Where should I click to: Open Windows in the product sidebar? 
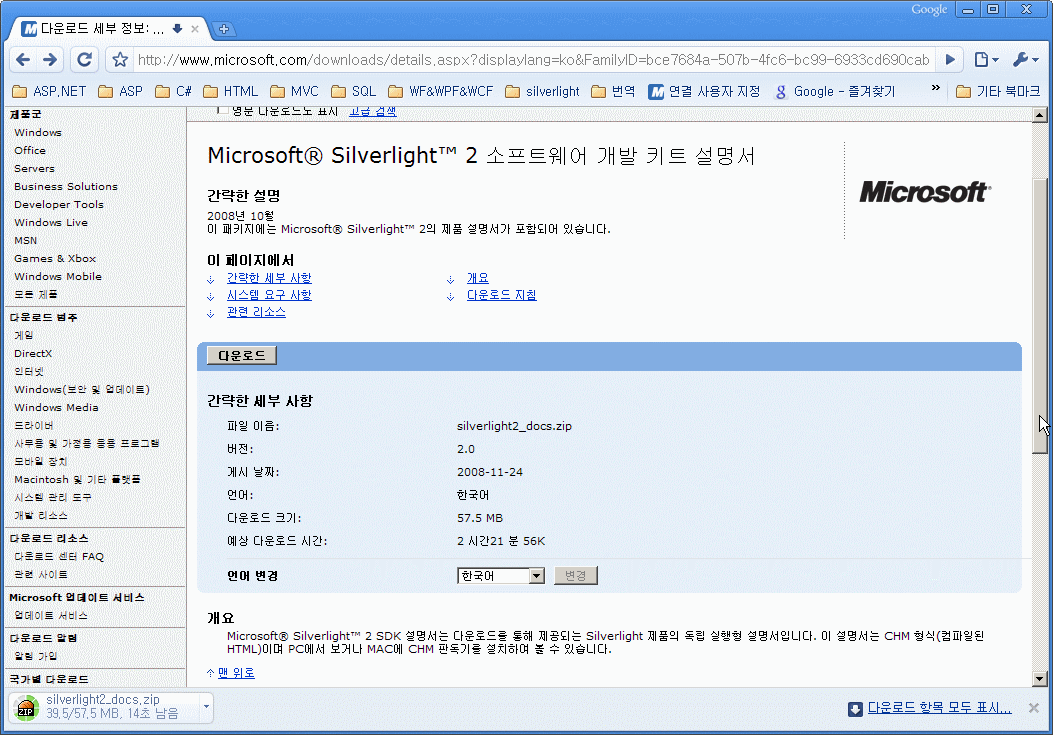pos(38,132)
